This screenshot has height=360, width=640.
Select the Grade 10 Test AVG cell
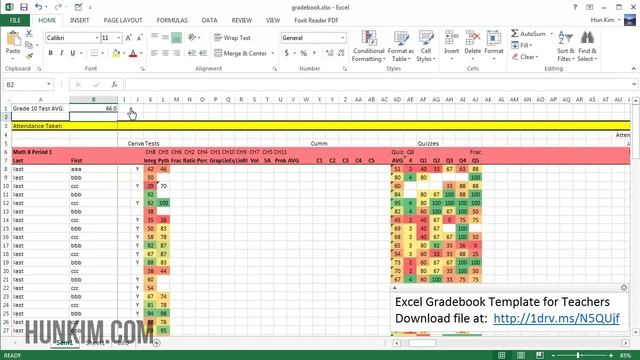coord(40,108)
